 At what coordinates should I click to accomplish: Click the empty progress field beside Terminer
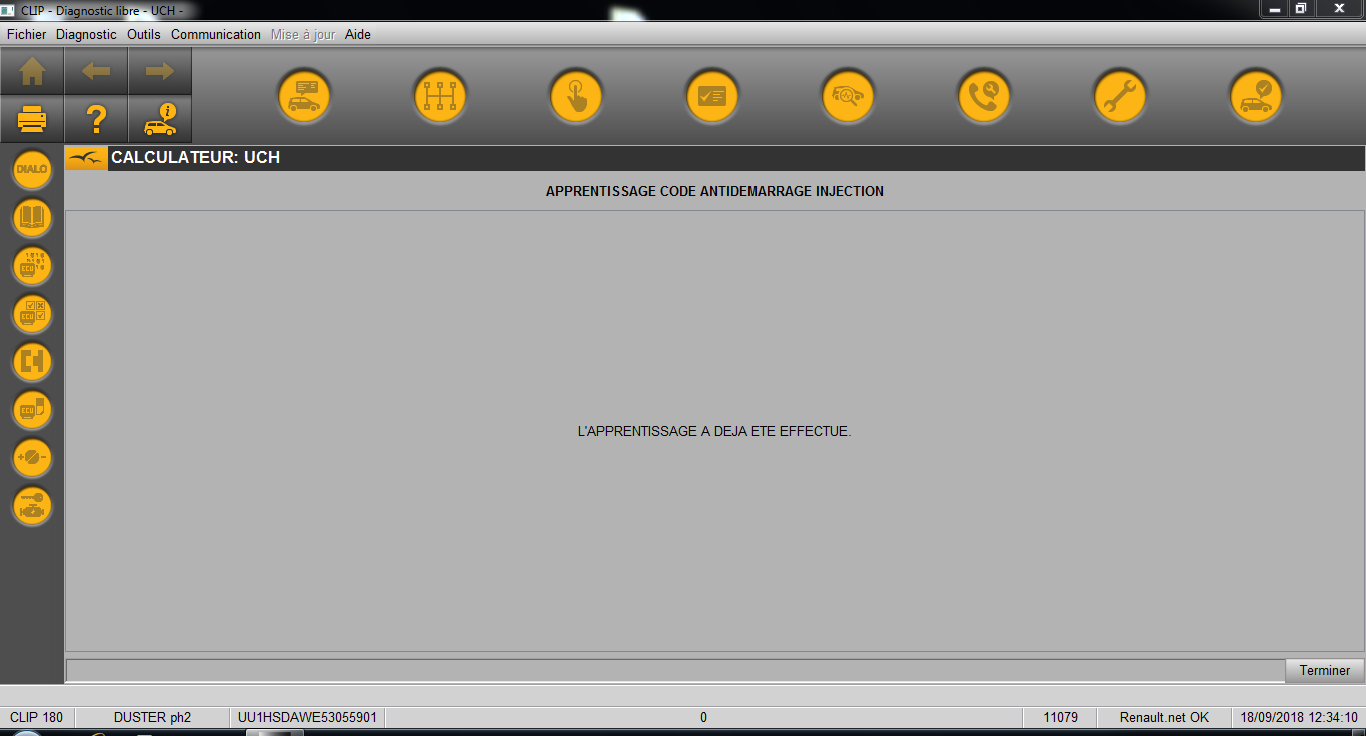click(x=675, y=670)
